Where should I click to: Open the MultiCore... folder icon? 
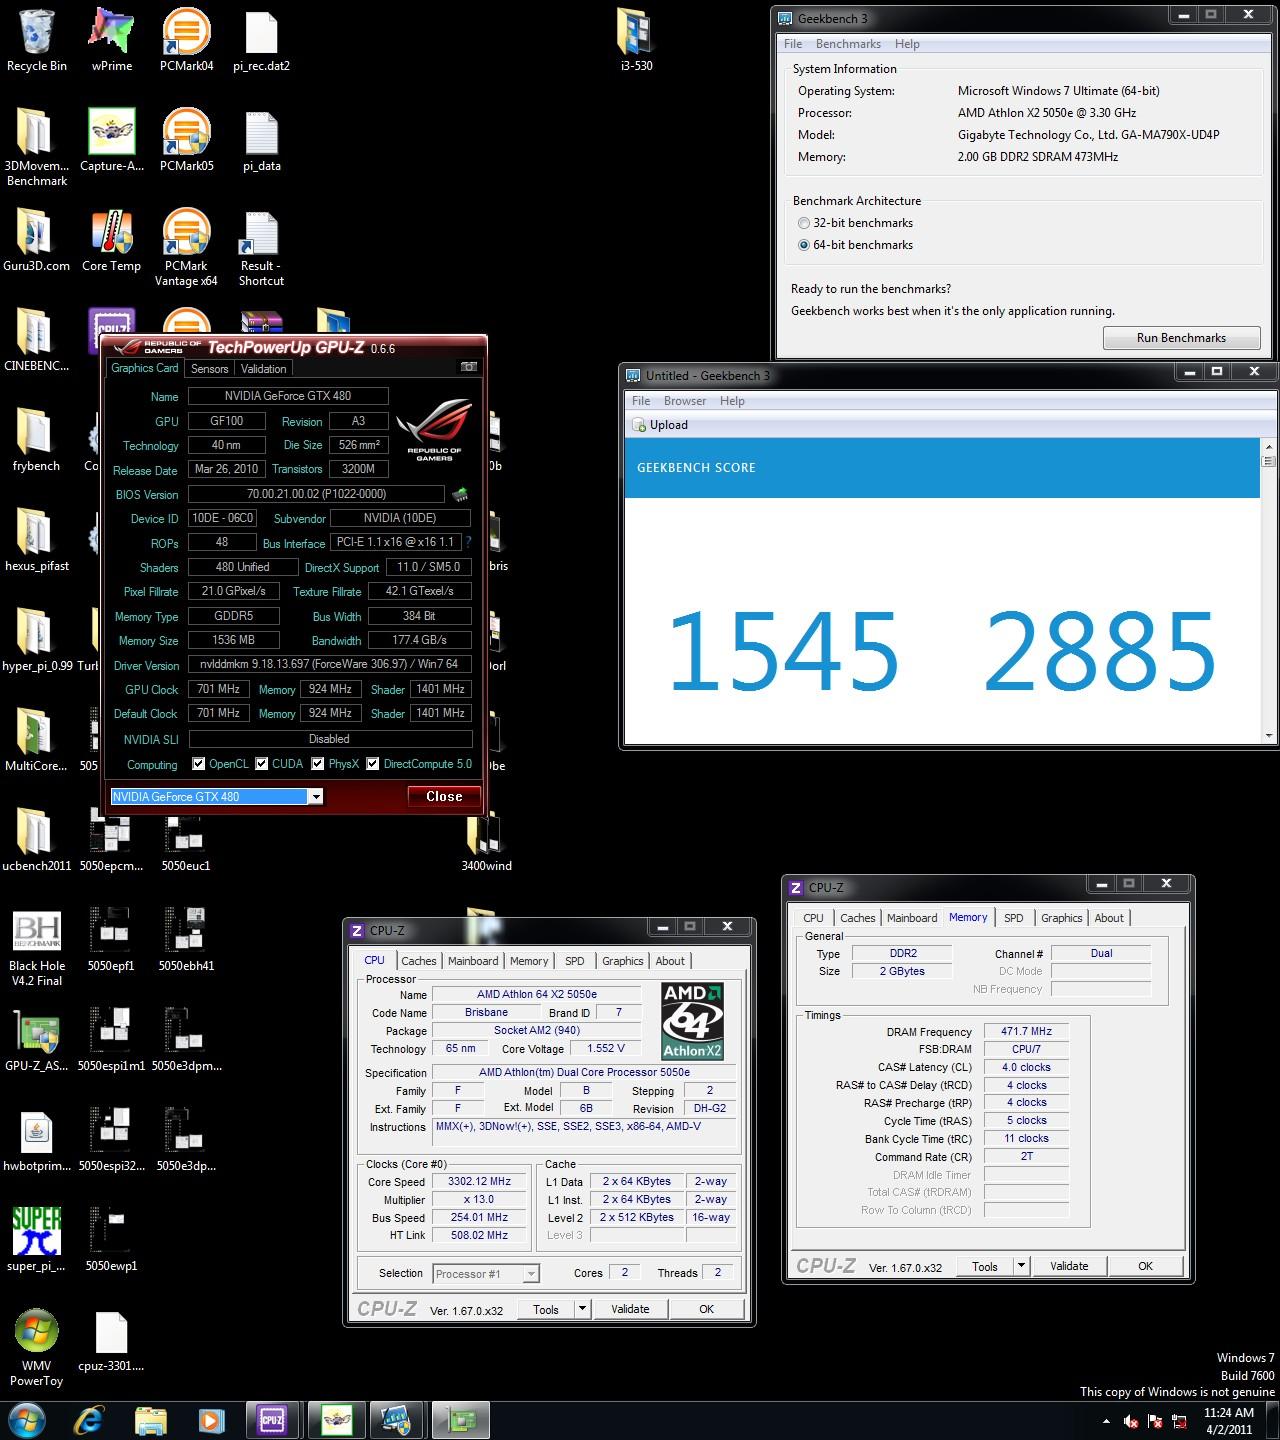point(36,732)
